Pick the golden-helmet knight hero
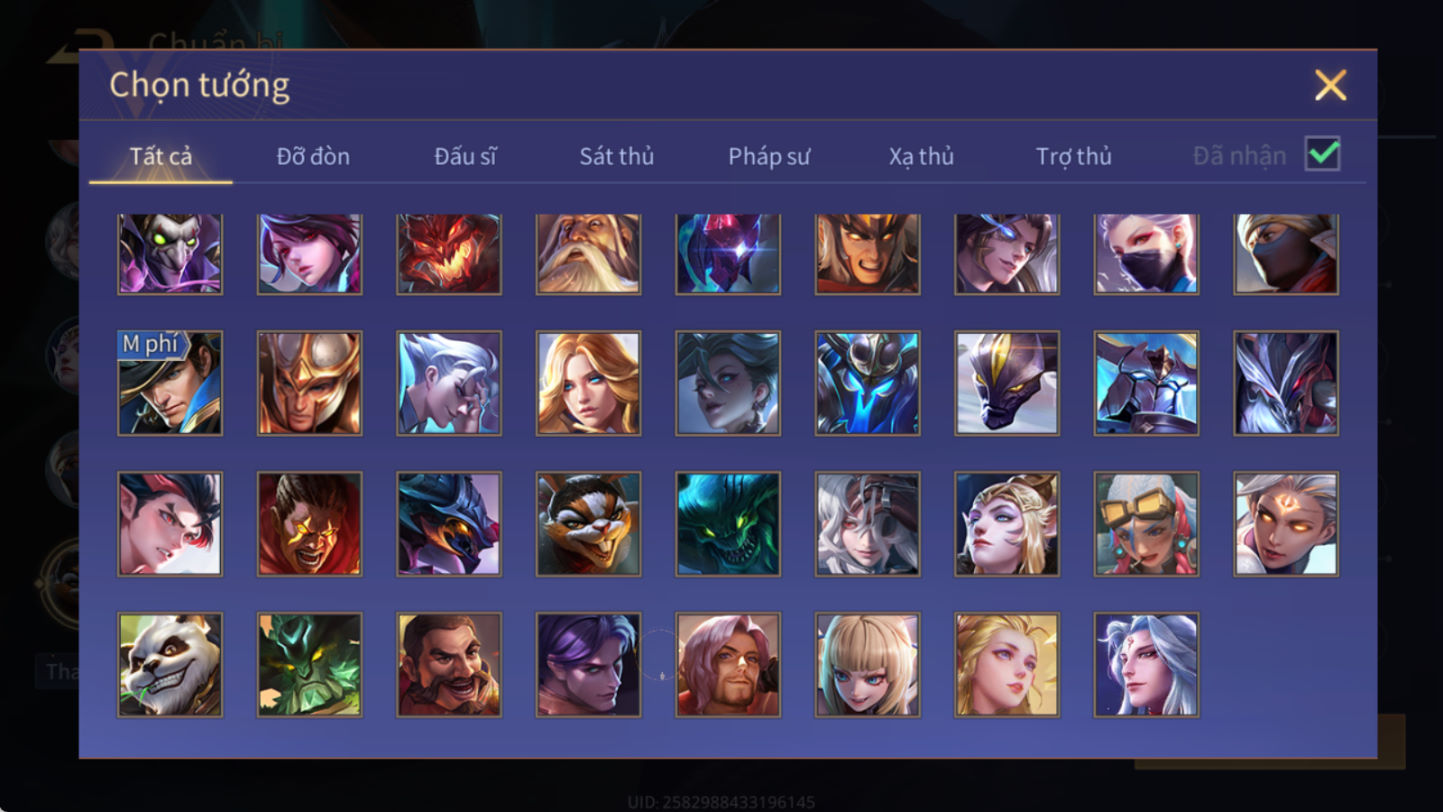The image size is (1443, 812). point(310,384)
